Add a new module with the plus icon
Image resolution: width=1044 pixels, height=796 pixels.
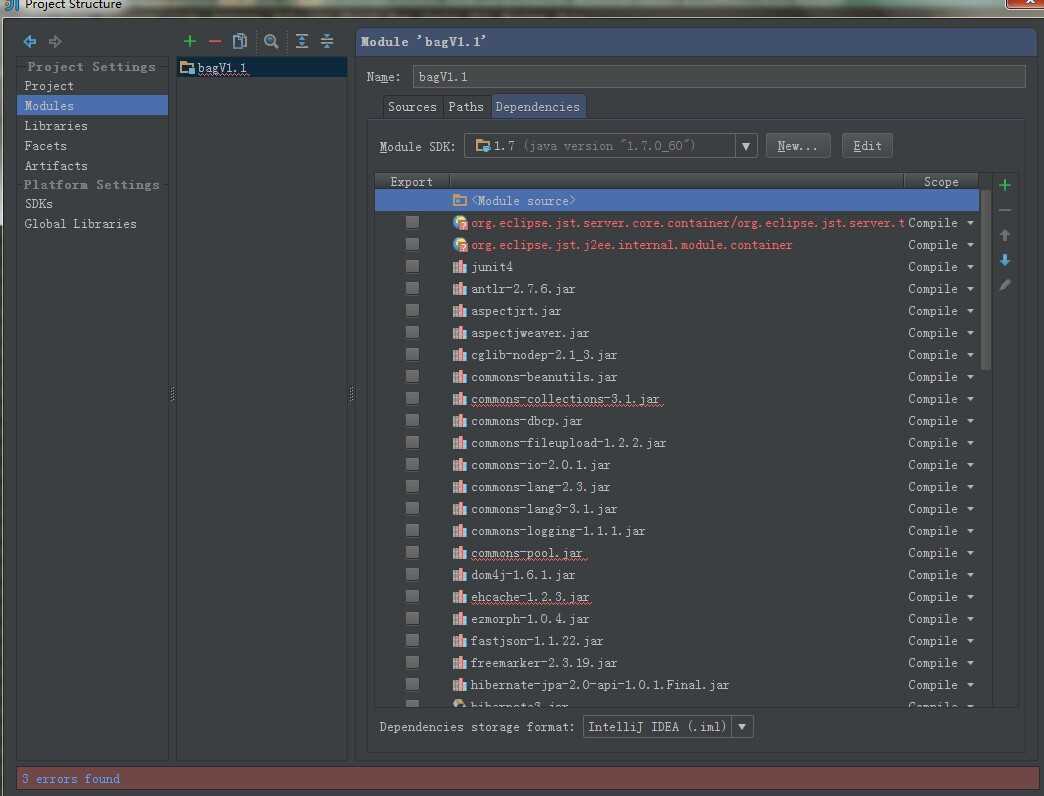190,41
